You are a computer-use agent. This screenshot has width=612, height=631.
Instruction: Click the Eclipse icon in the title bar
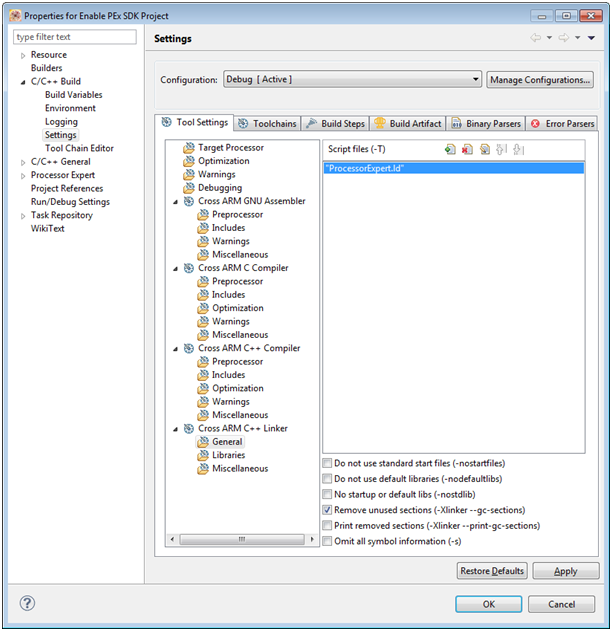click(x=15, y=16)
